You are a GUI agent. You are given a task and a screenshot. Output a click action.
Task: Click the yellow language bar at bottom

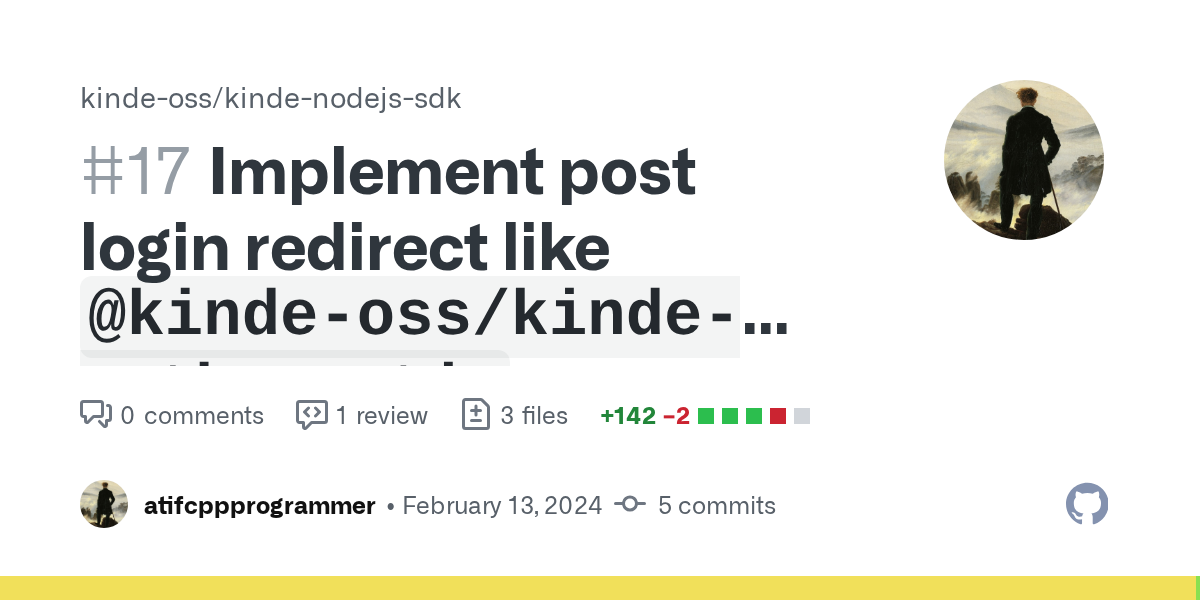click(598, 588)
